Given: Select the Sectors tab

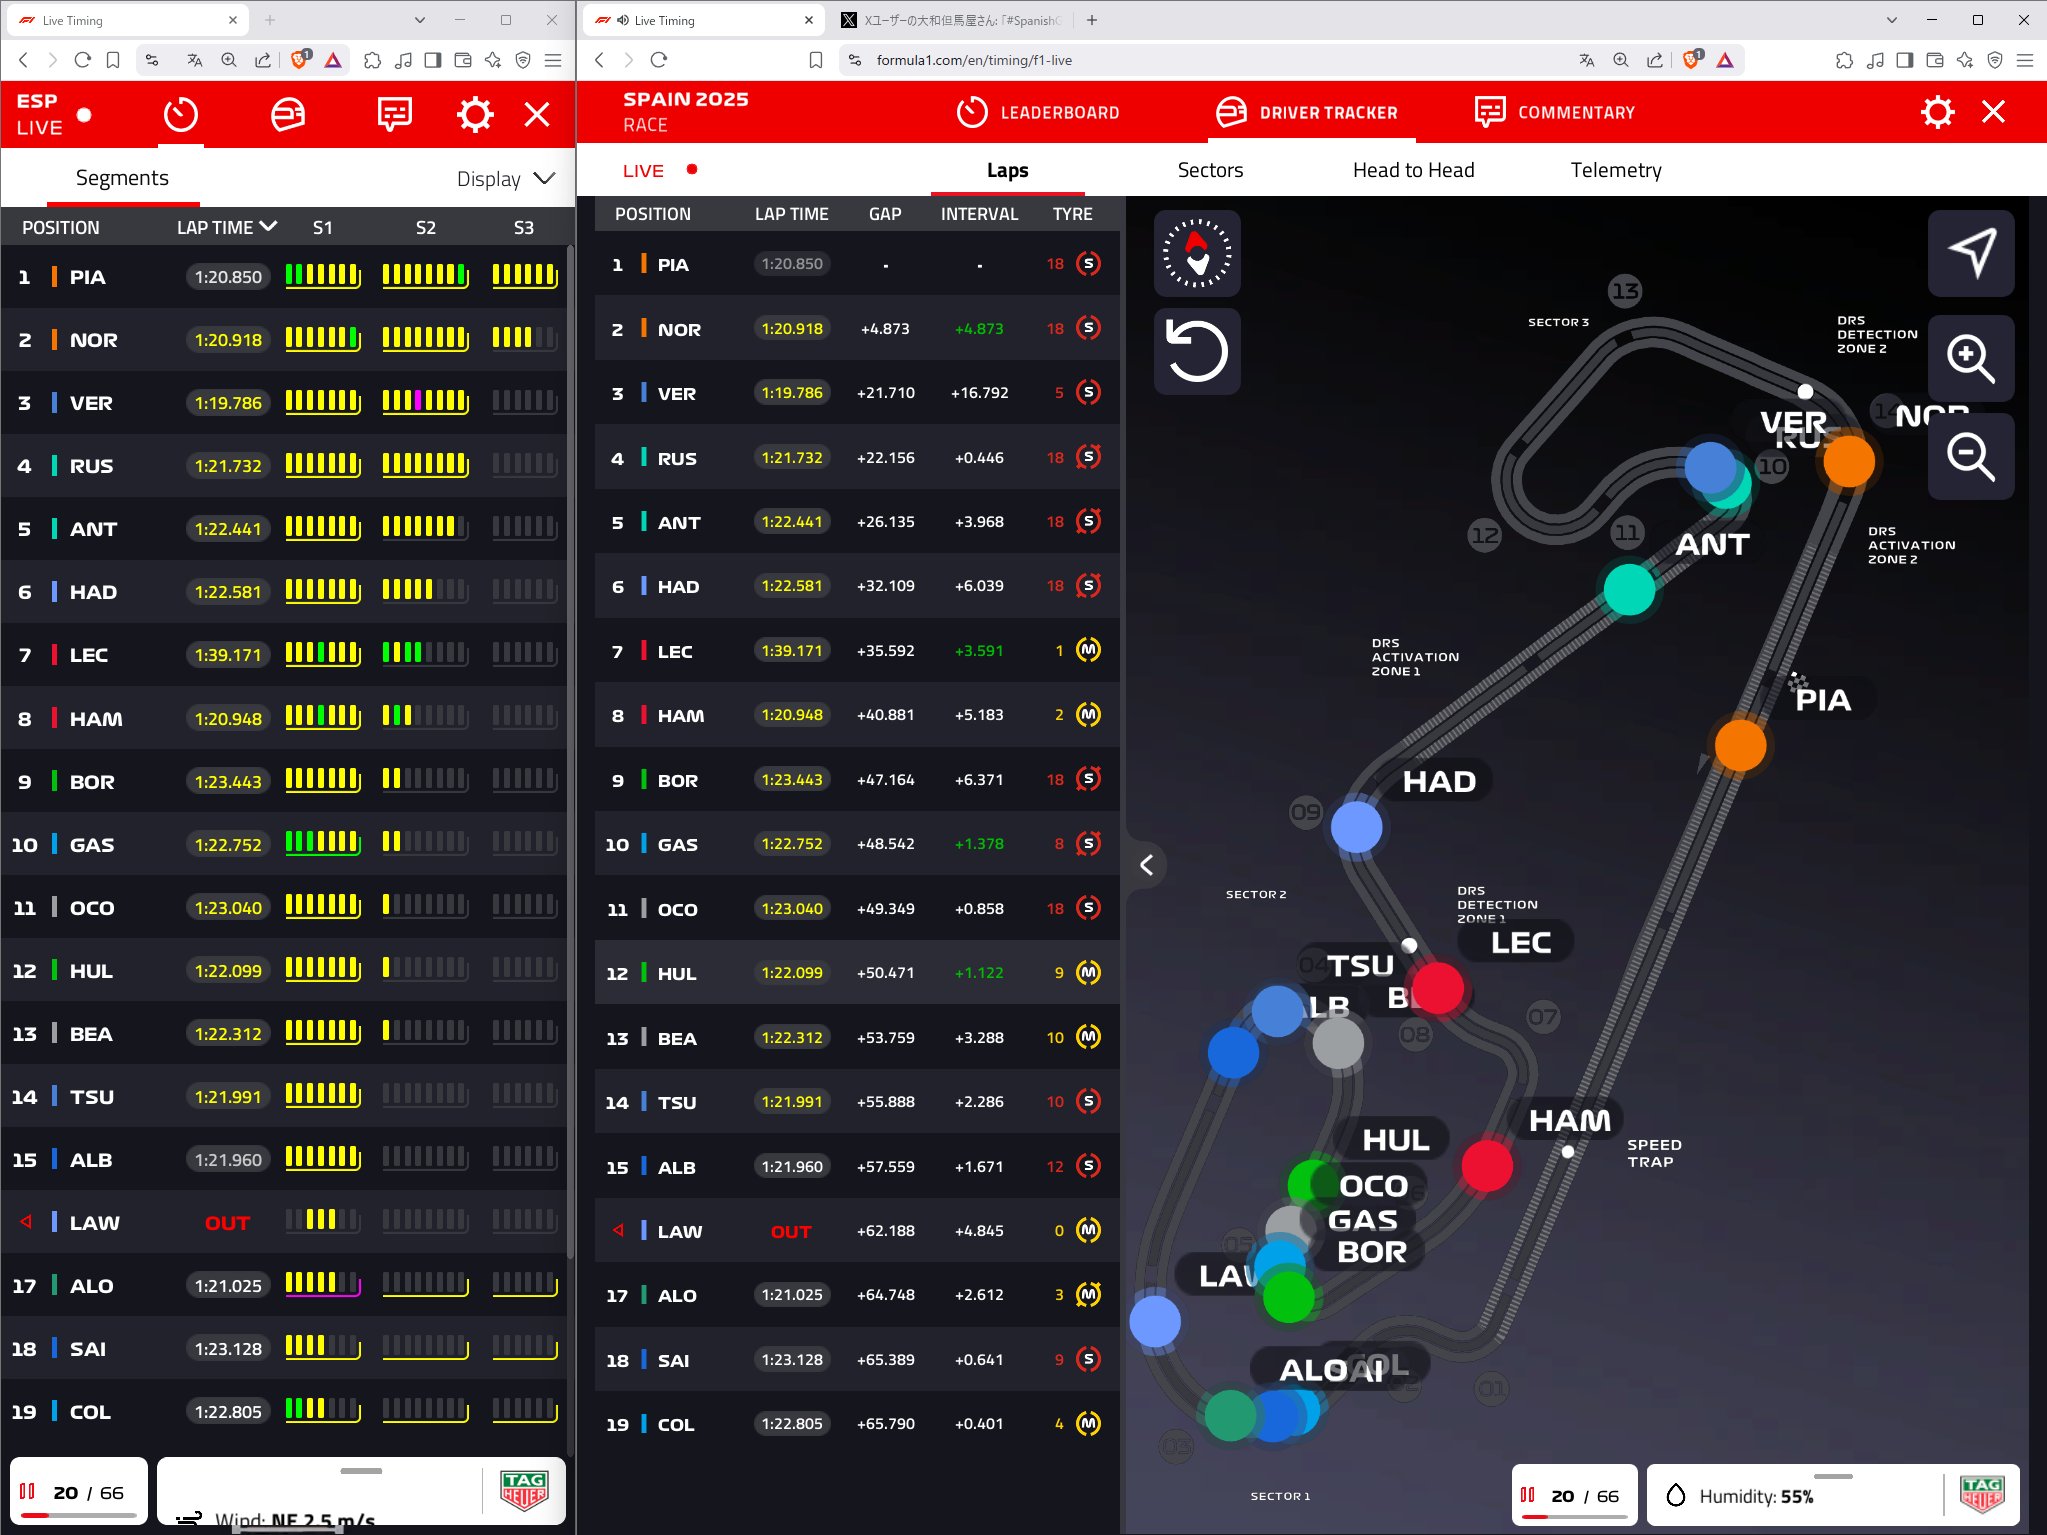Looking at the screenshot, I should (1210, 170).
